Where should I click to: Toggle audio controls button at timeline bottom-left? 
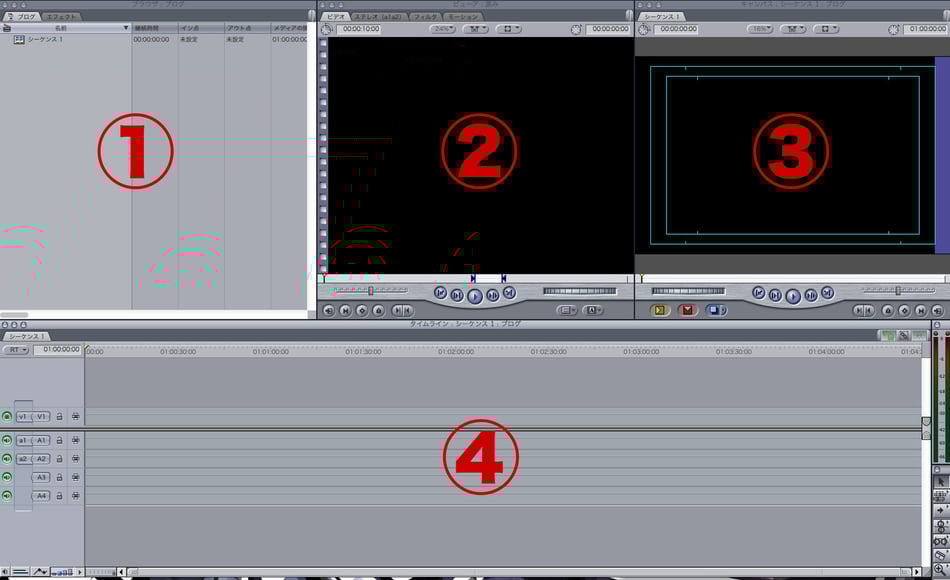[x=5, y=572]
